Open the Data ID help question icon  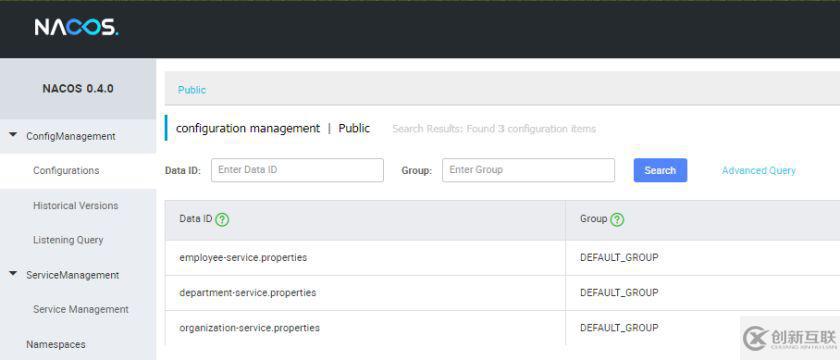coord(222,220)
